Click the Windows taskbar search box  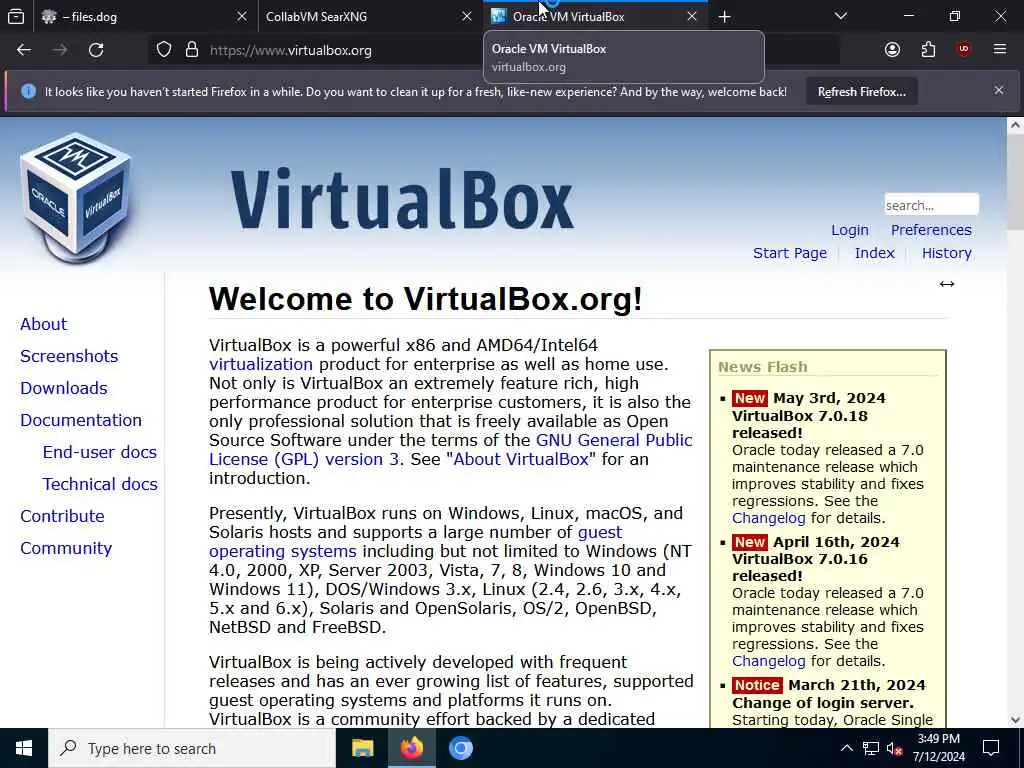pyautogui.click(x=191, y=748)
